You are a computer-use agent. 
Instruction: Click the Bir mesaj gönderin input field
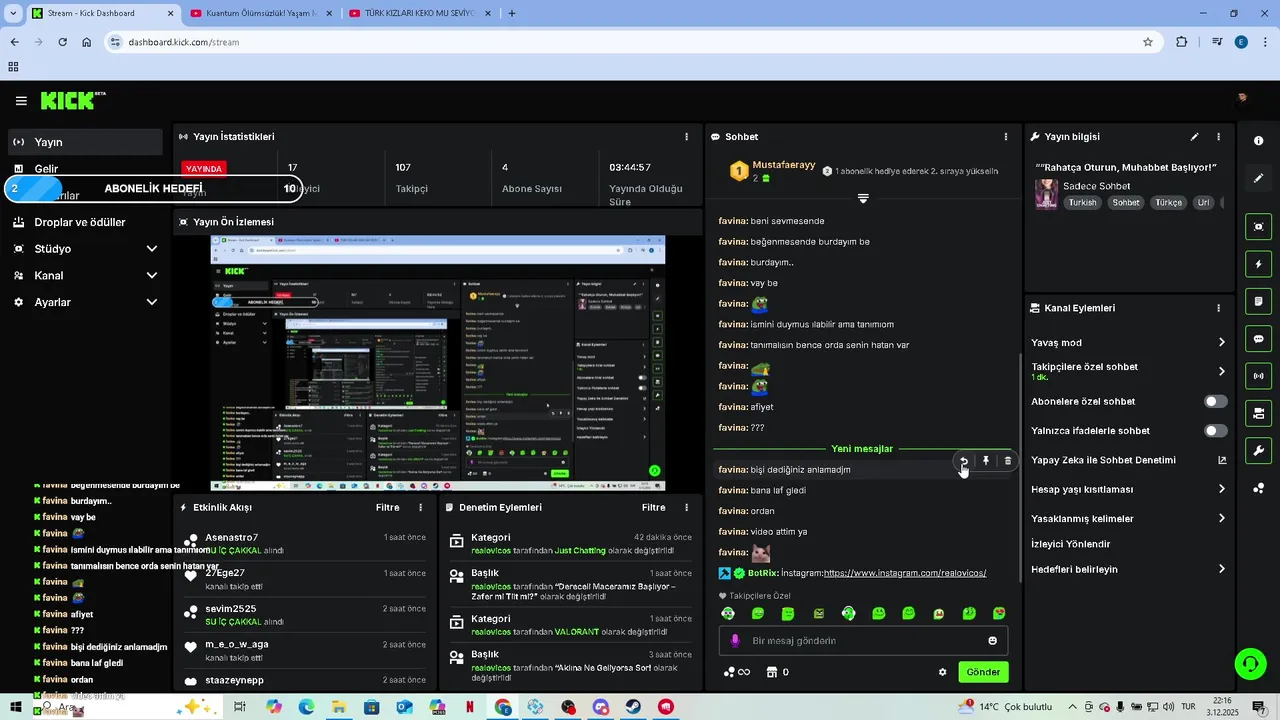tap(863, 641)
